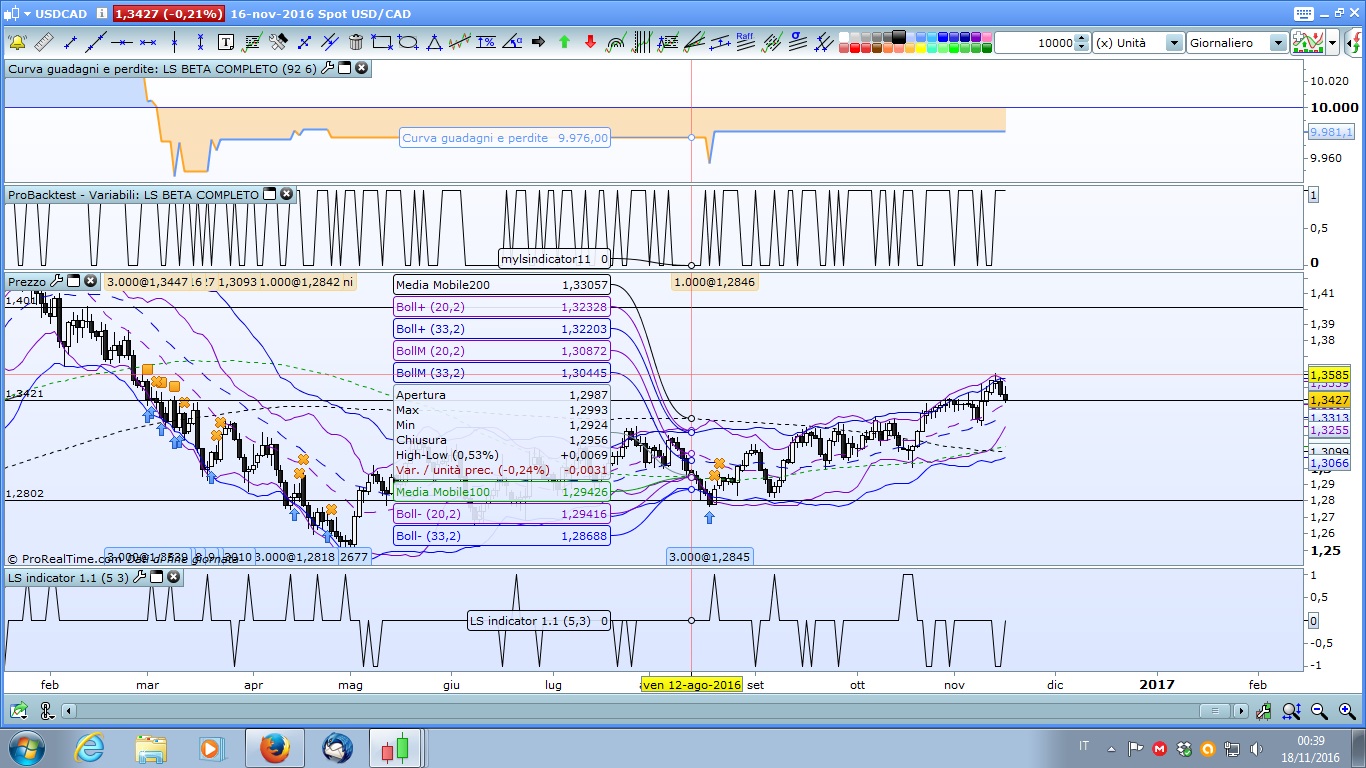Select the ruler measurement tool

44,42
